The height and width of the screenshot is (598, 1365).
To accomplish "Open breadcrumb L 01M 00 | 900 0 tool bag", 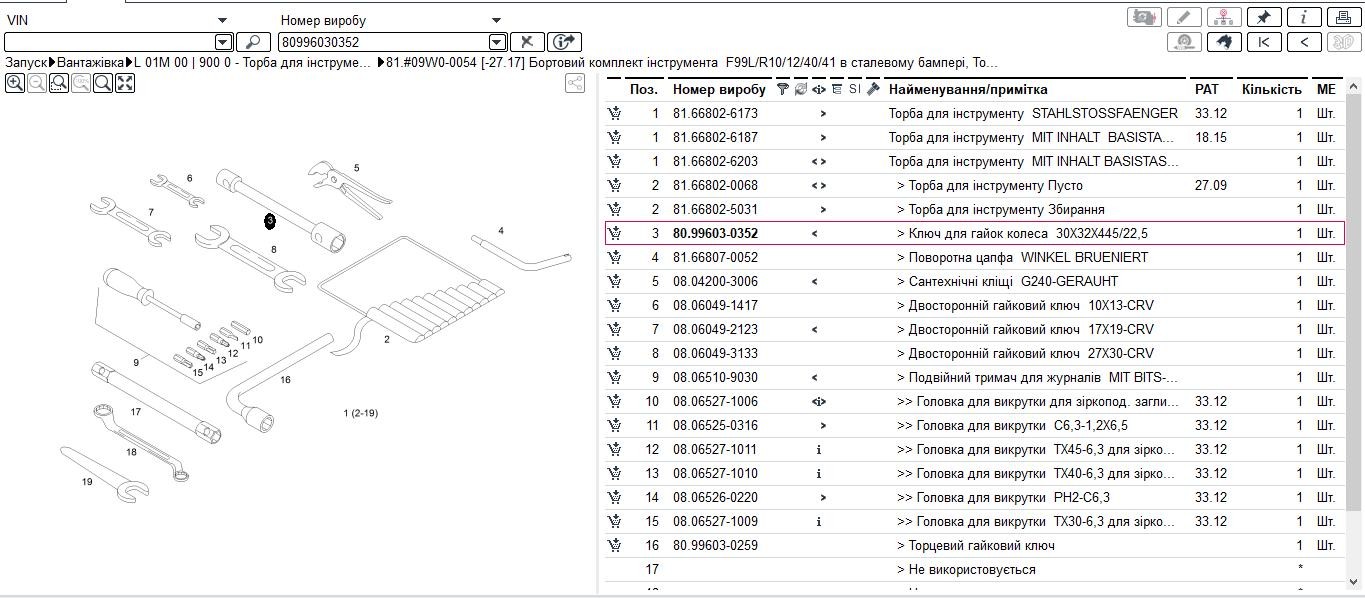I will (x=253, y=63).
